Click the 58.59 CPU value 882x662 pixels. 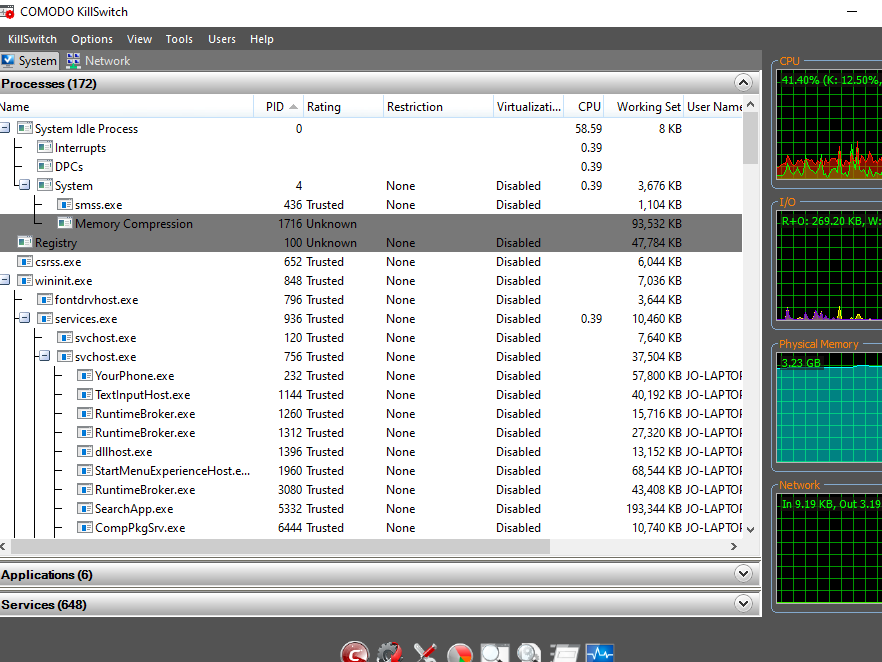(588, 129)
